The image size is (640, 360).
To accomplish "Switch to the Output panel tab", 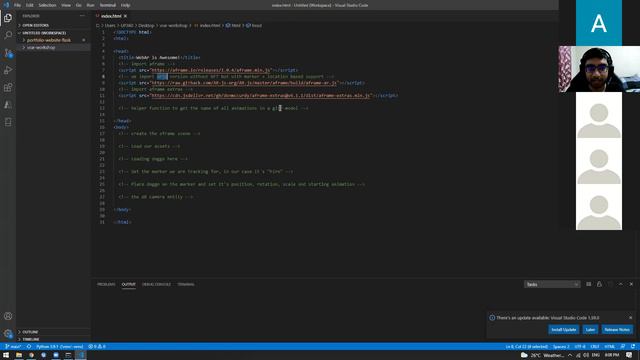I will coord(129,284).
